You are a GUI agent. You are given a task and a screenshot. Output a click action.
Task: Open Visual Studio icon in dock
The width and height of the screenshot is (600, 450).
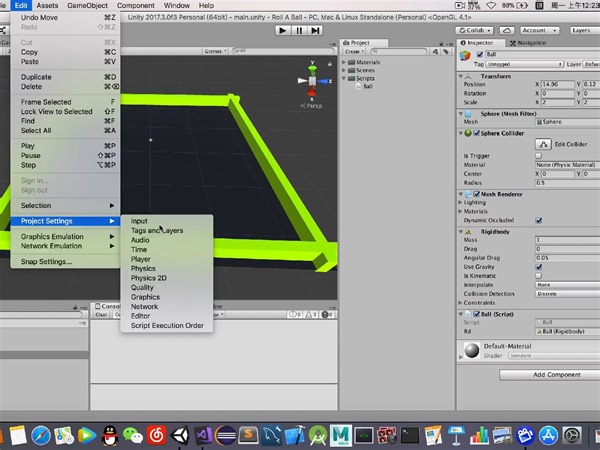[x=203, y=435]
